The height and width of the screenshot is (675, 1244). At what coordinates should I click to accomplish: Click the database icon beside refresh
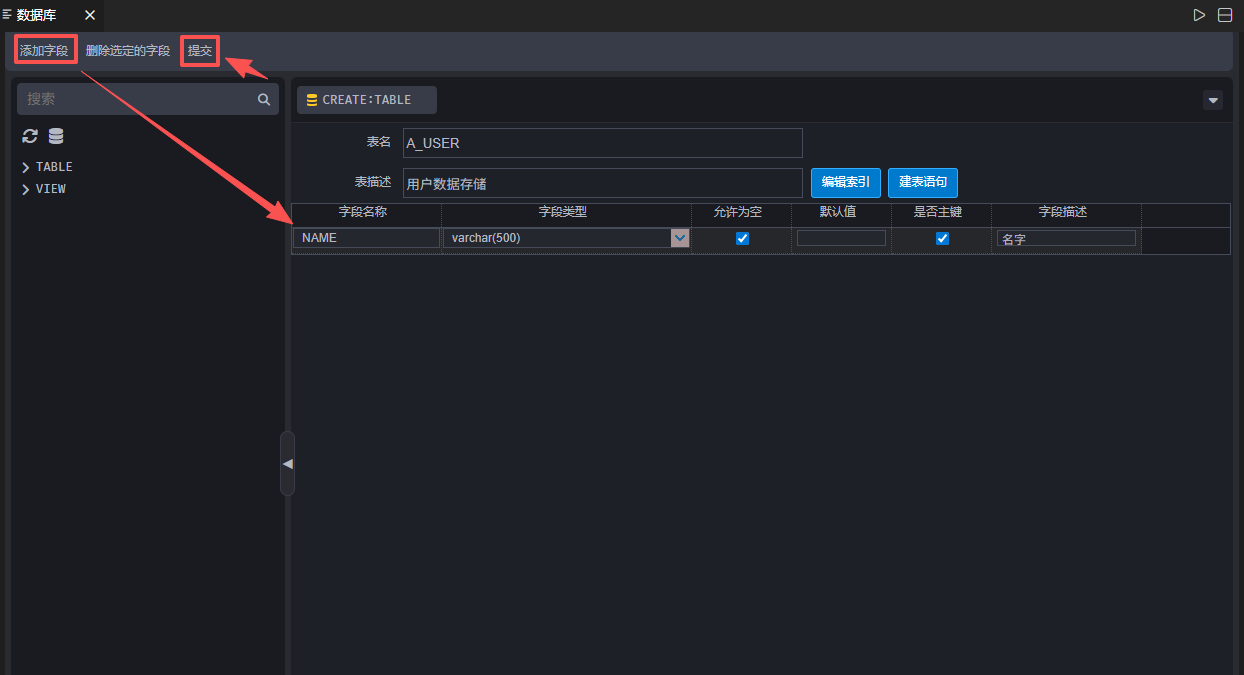56,136
